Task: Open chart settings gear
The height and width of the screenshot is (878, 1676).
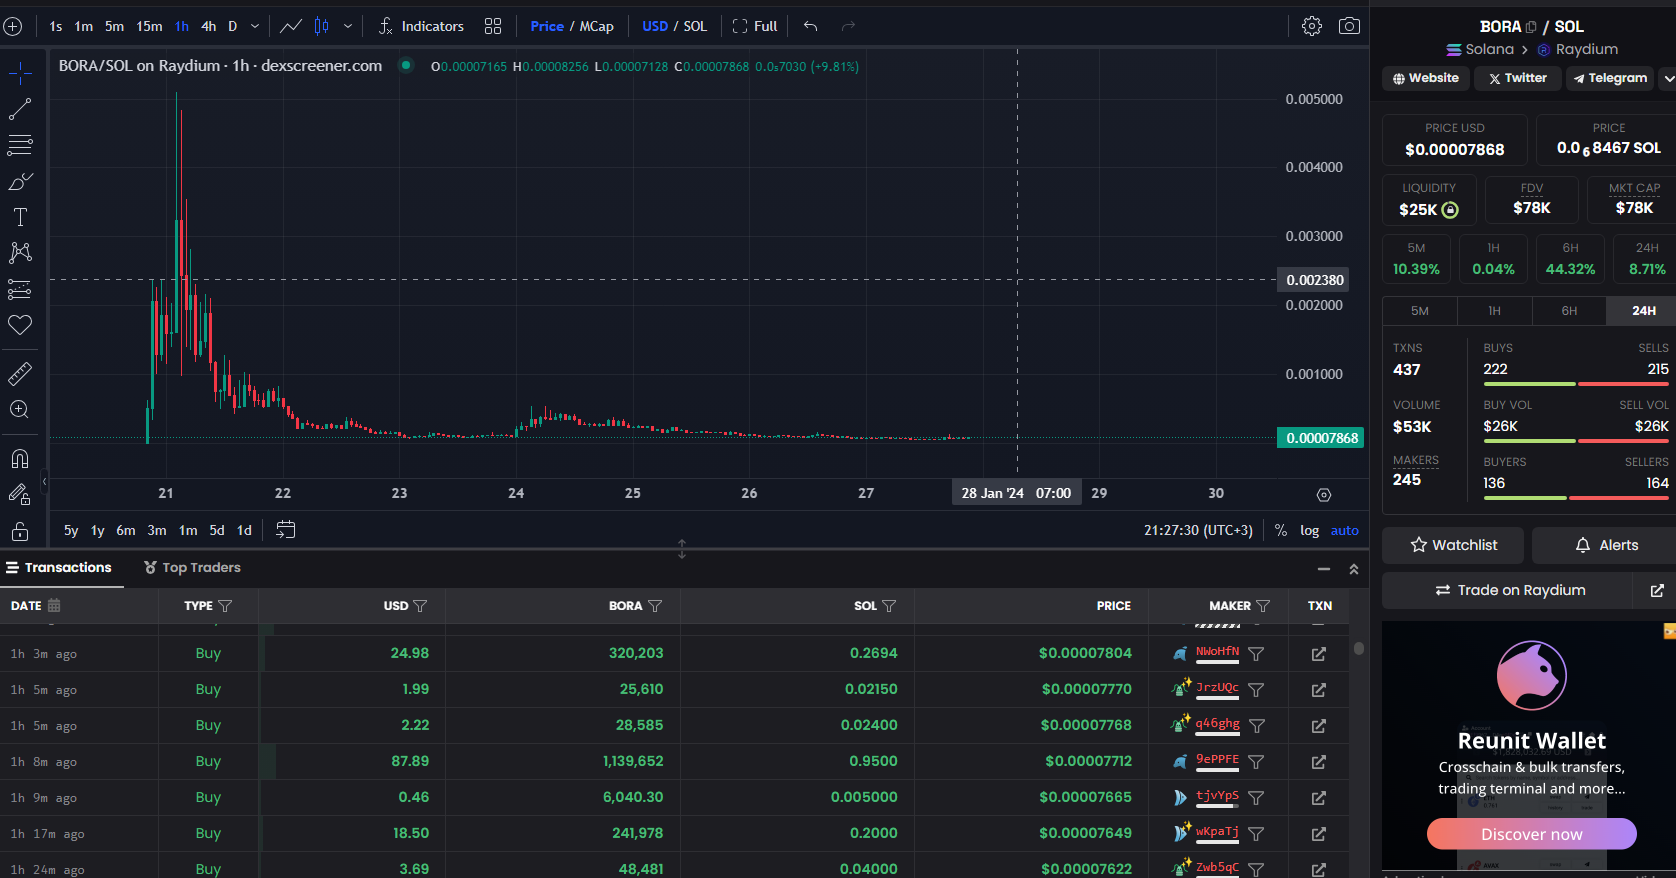Action: click(x=1312, y=27)
